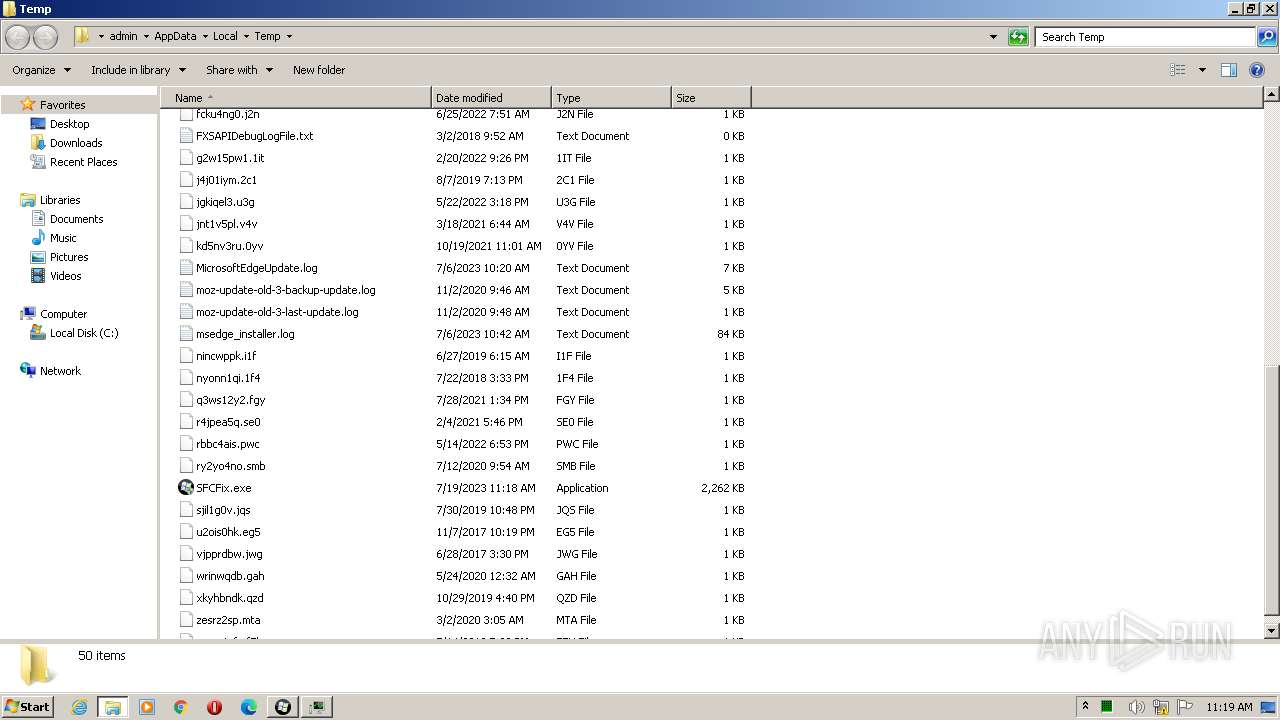Click the Action Center flag tray icon
1280x720 pixels.
1185,707
